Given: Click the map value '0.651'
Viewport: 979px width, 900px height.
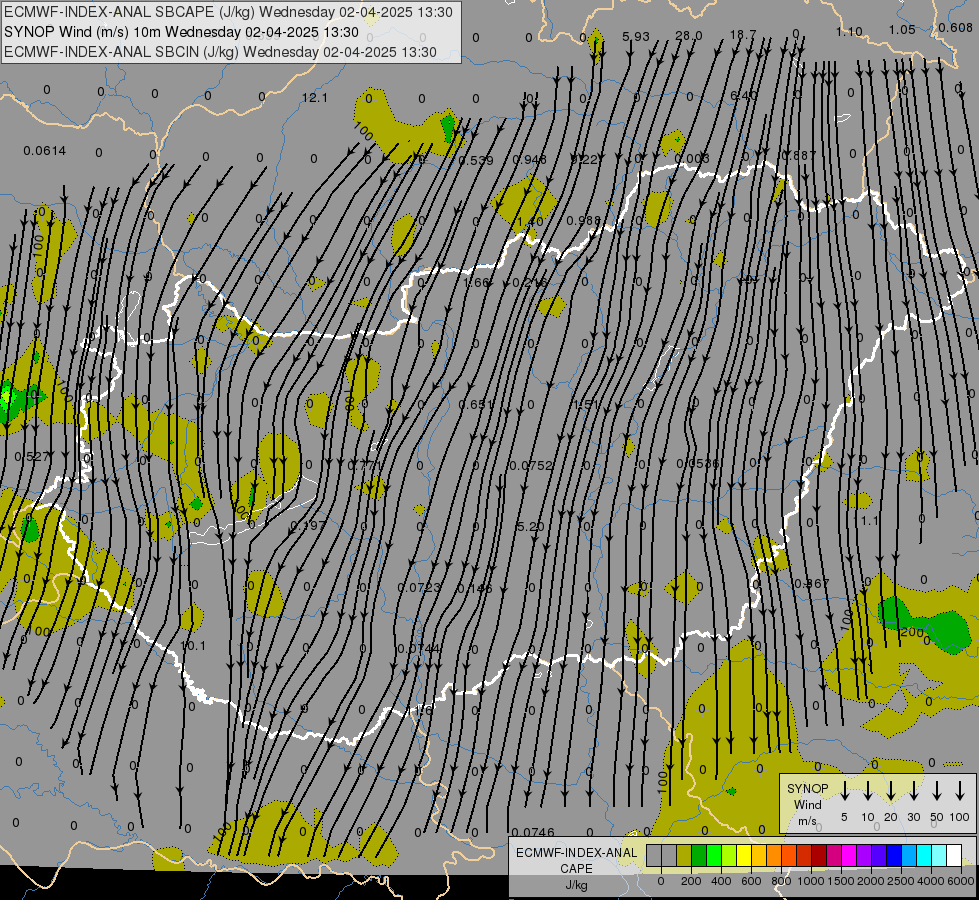Looking at the screenshot, I should click(476, 405).
